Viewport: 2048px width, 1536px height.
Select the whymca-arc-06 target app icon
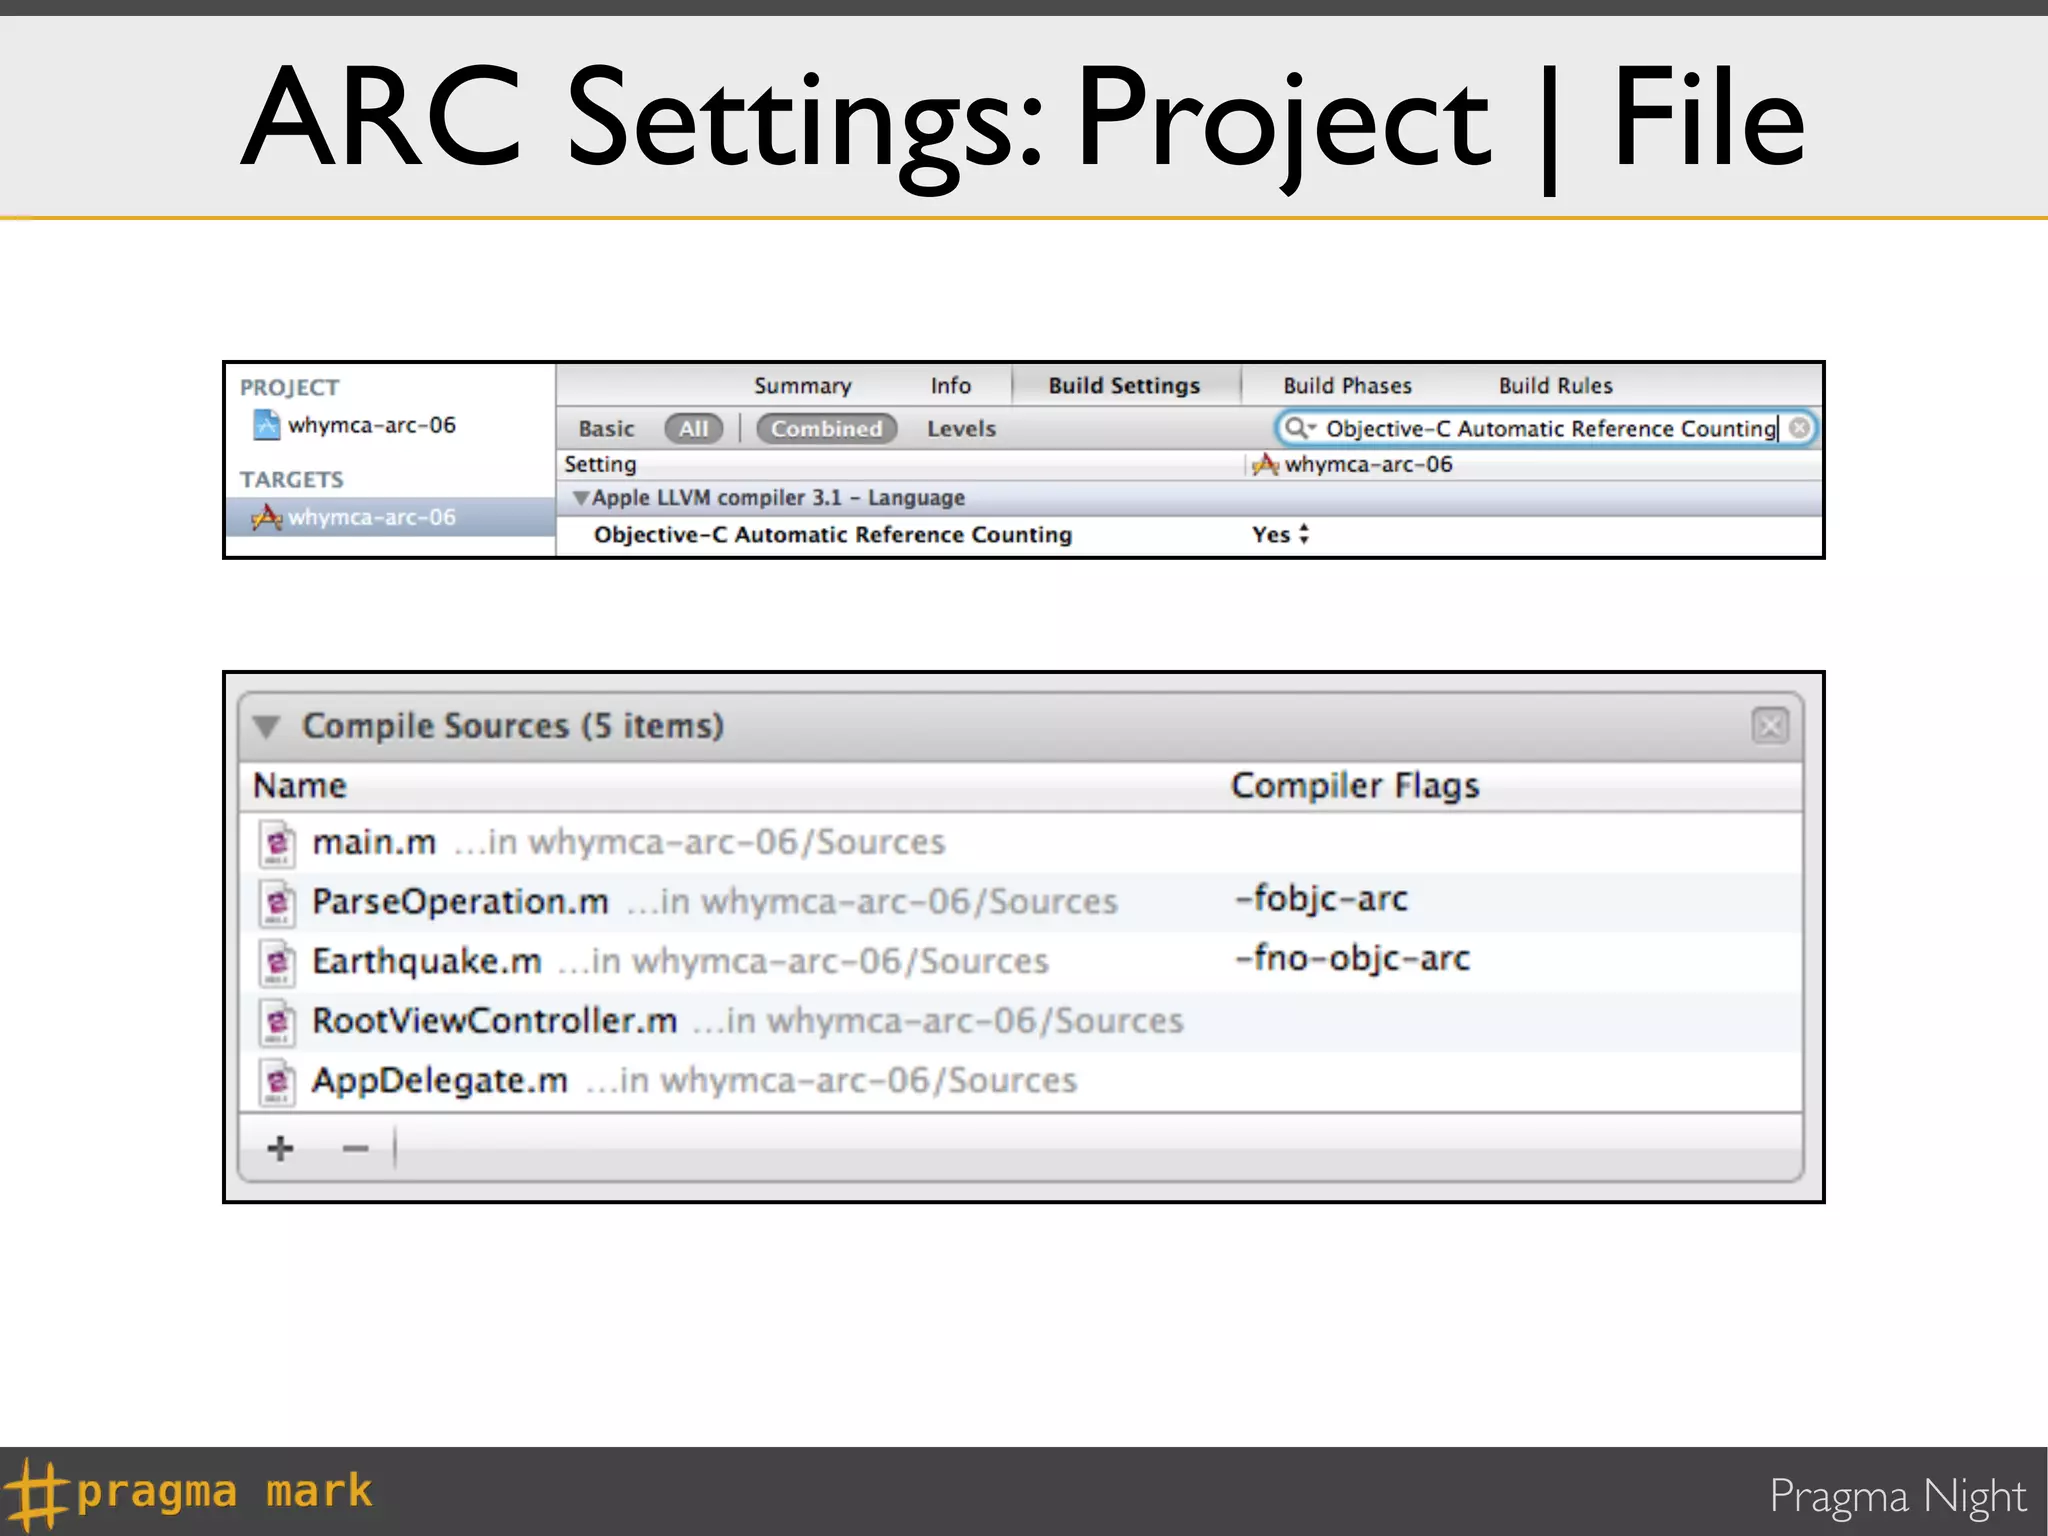266,517
